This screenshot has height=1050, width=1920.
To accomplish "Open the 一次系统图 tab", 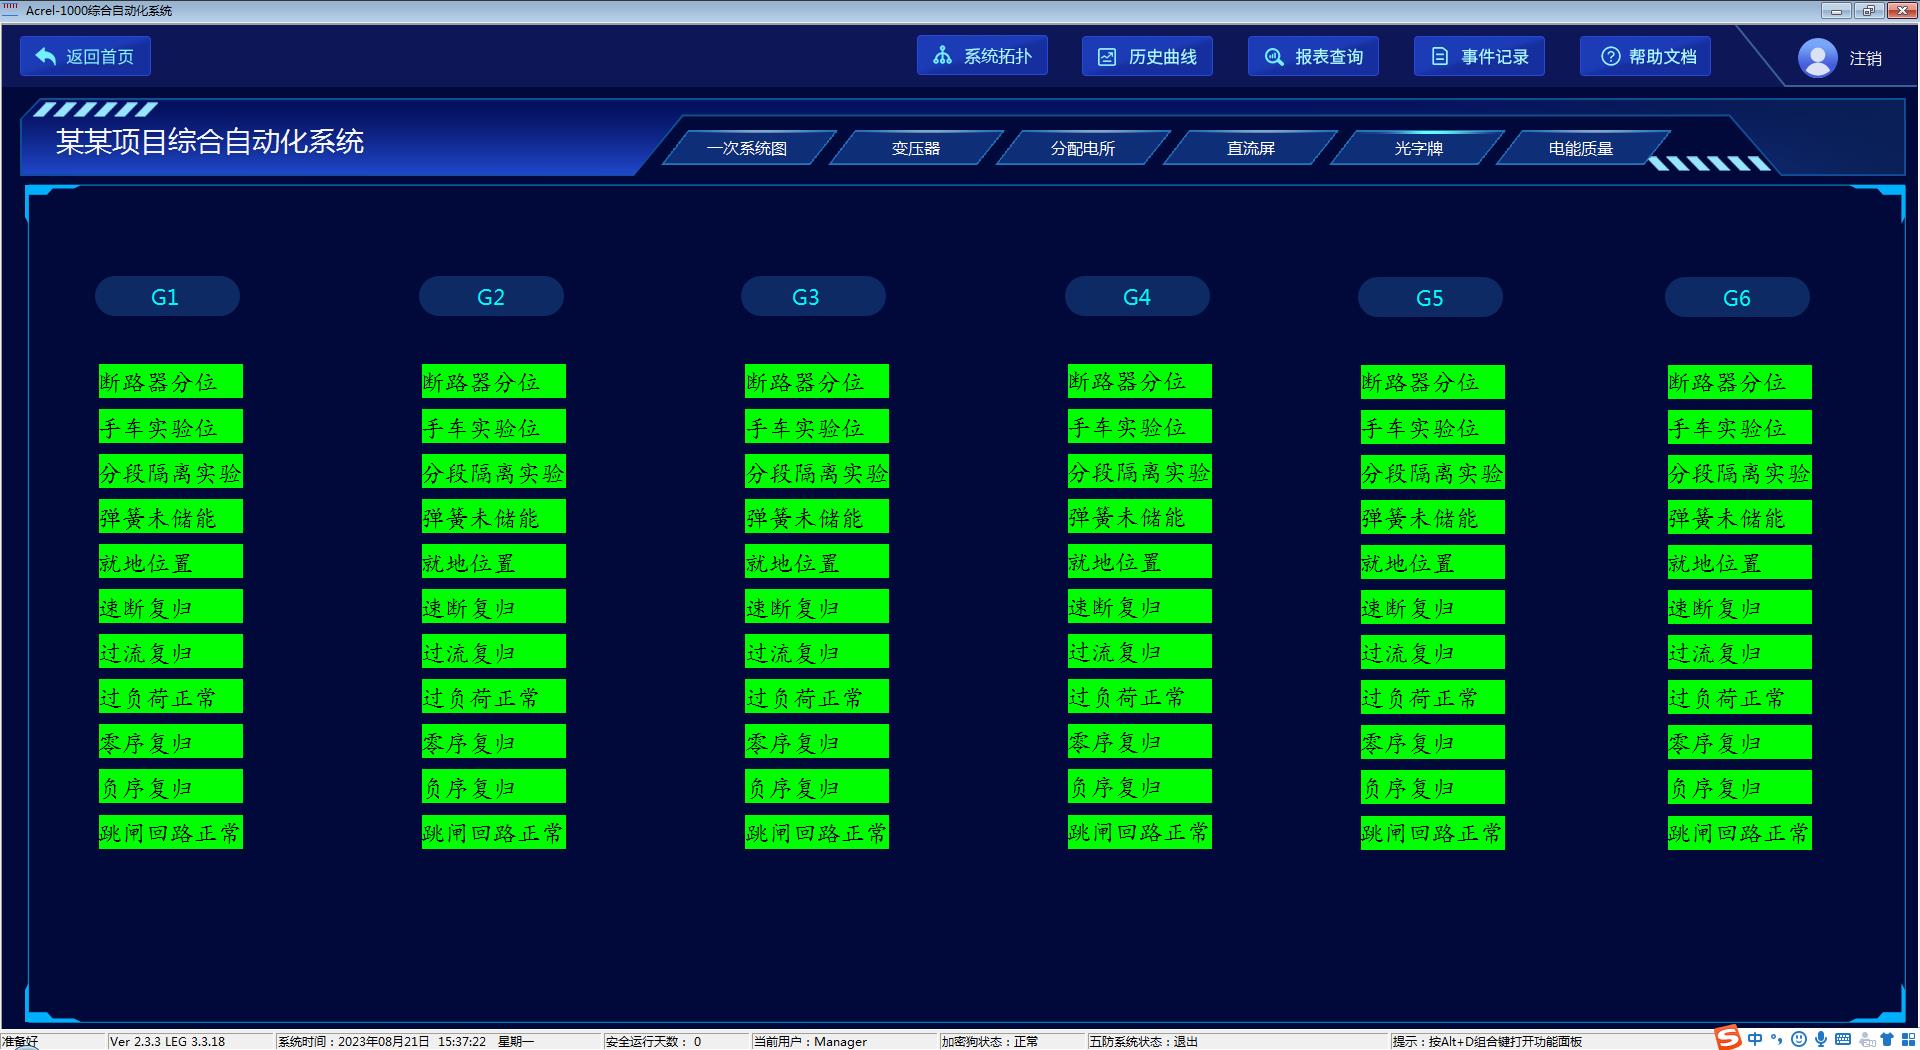I will click(x=746, y=149).
